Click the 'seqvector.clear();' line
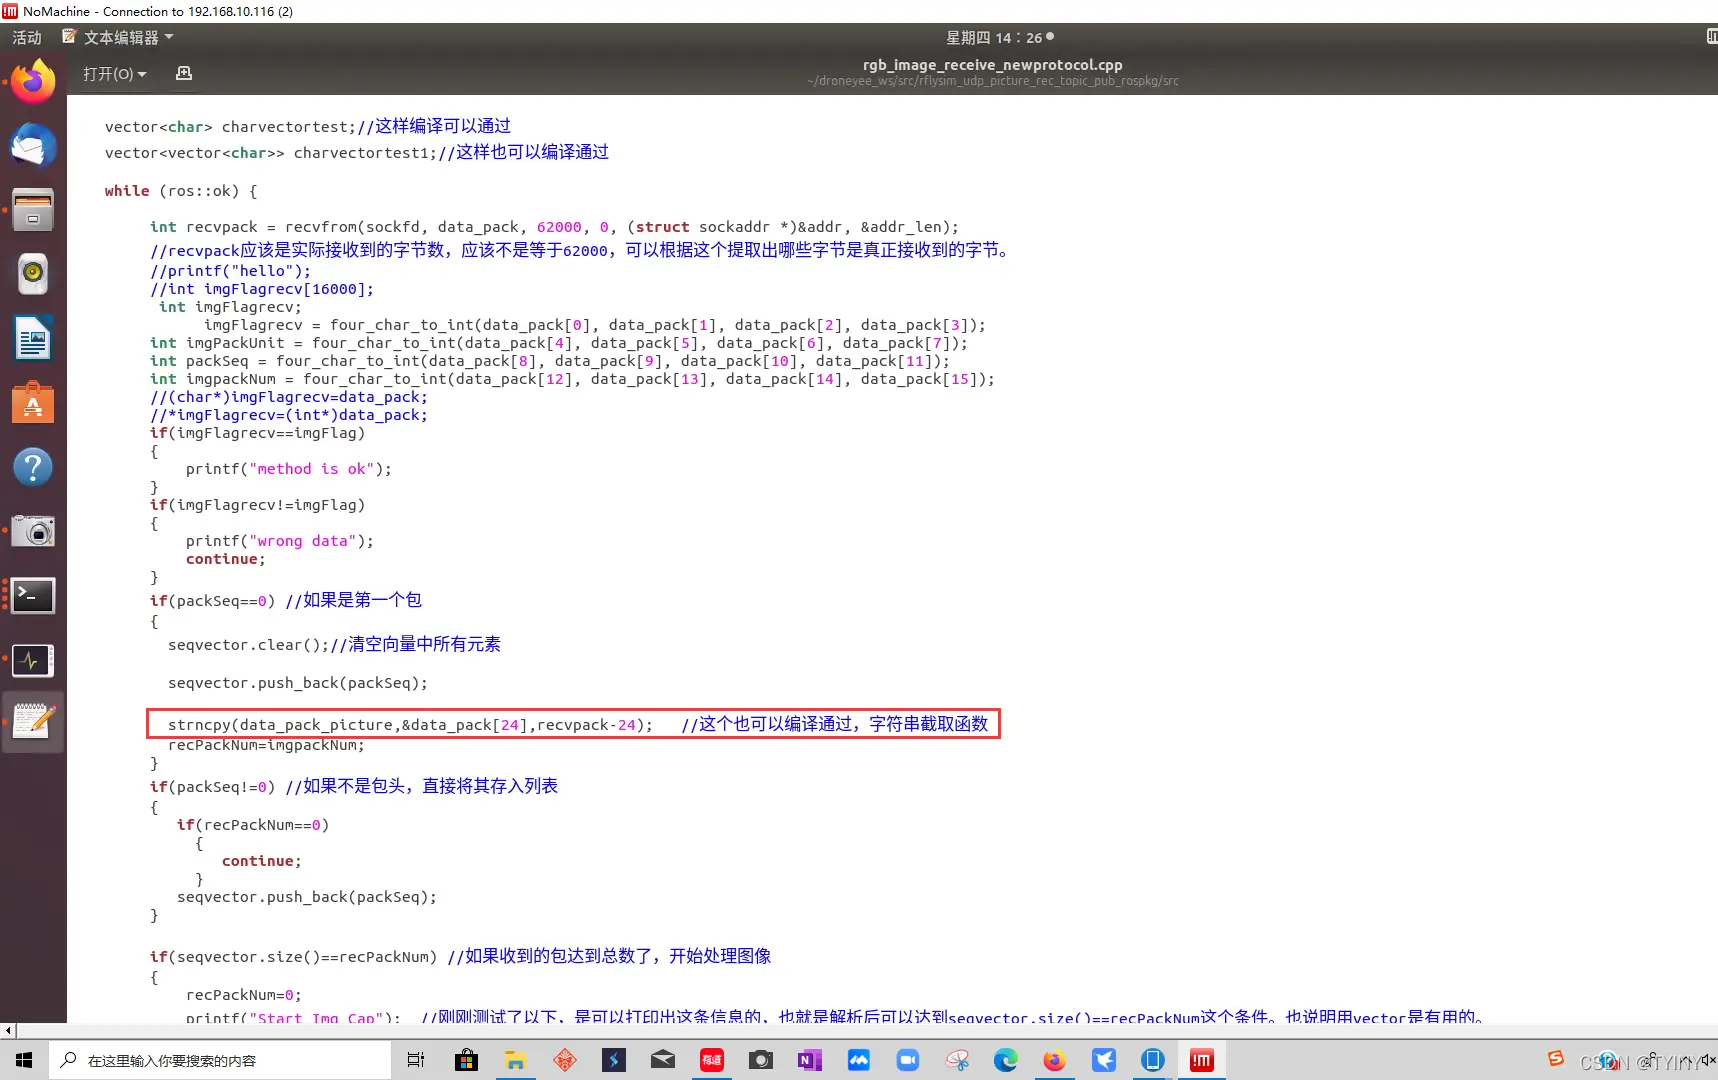 click(x=334, y=645)
